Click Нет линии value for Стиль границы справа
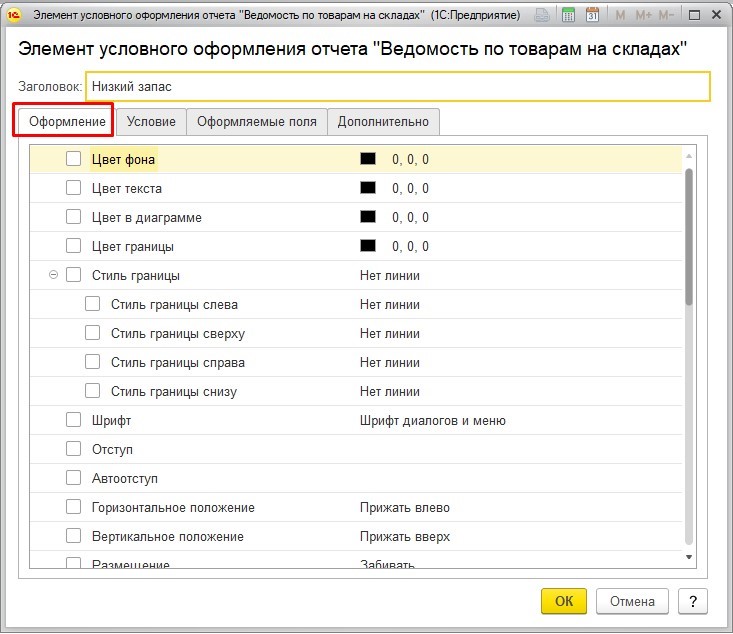733x634 pixels. pos(390,362)
